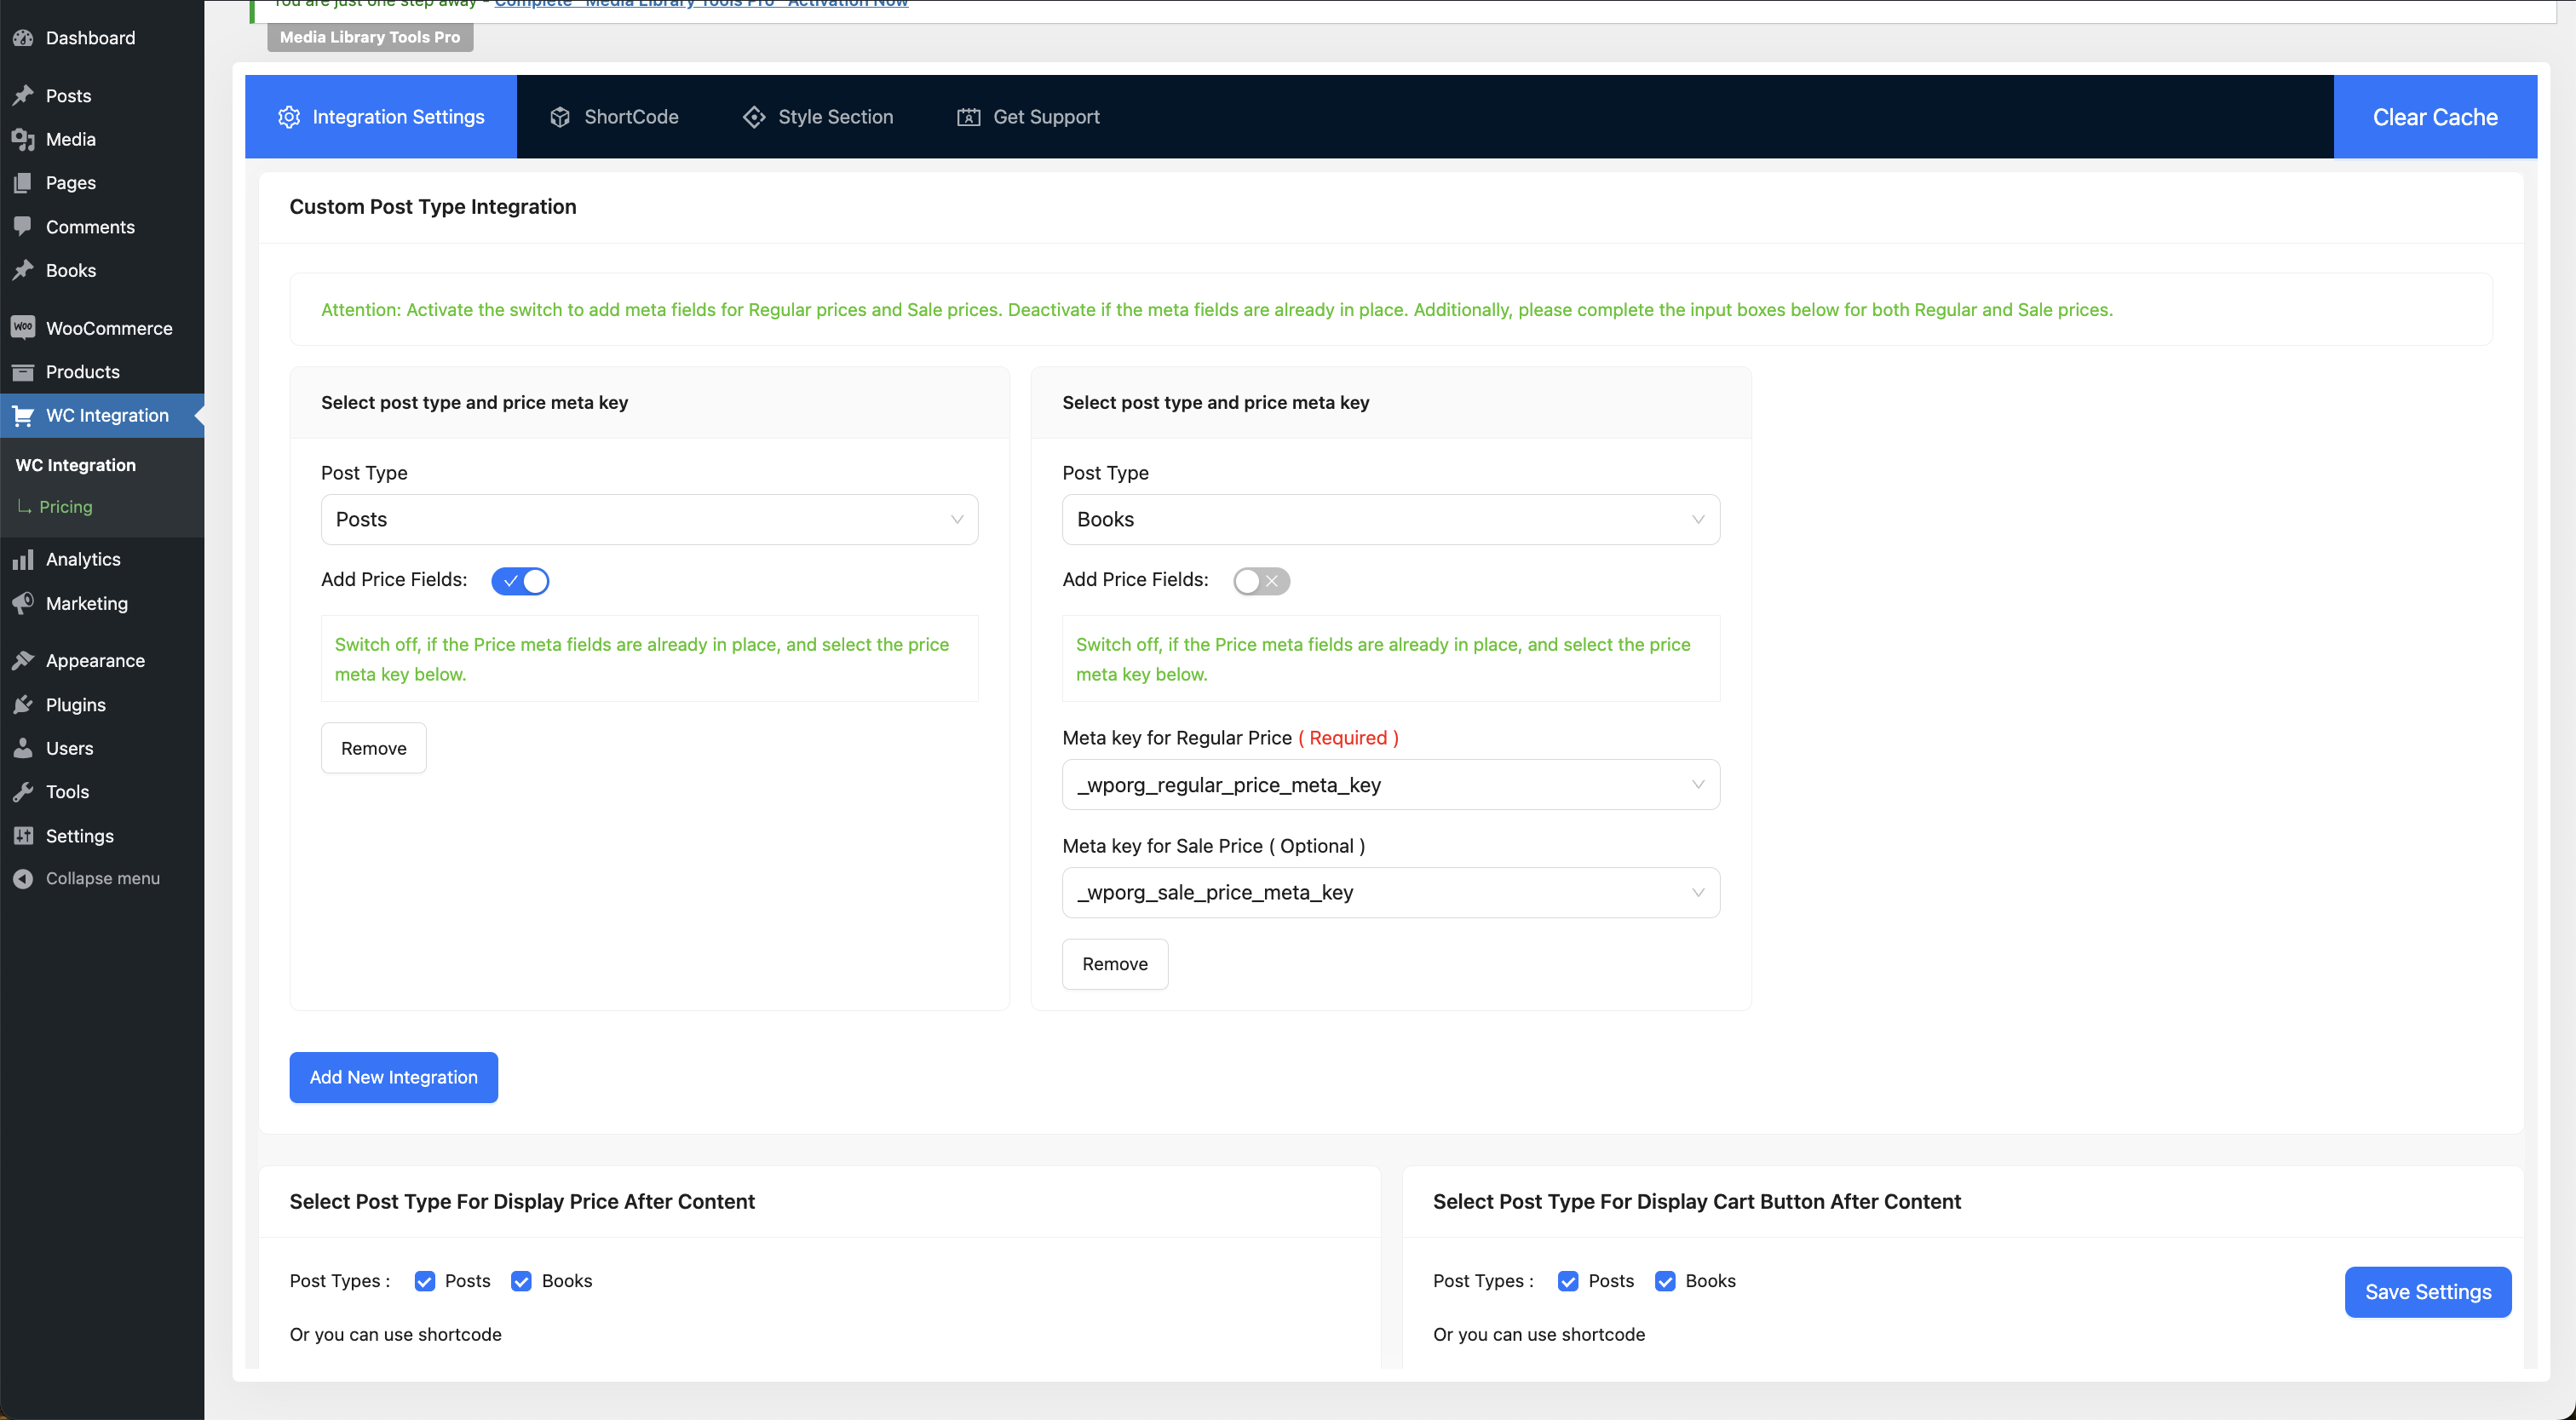The image size is (2576, 1420).
Task: Click the Tools wrench icon
Action: pos(23,791)
